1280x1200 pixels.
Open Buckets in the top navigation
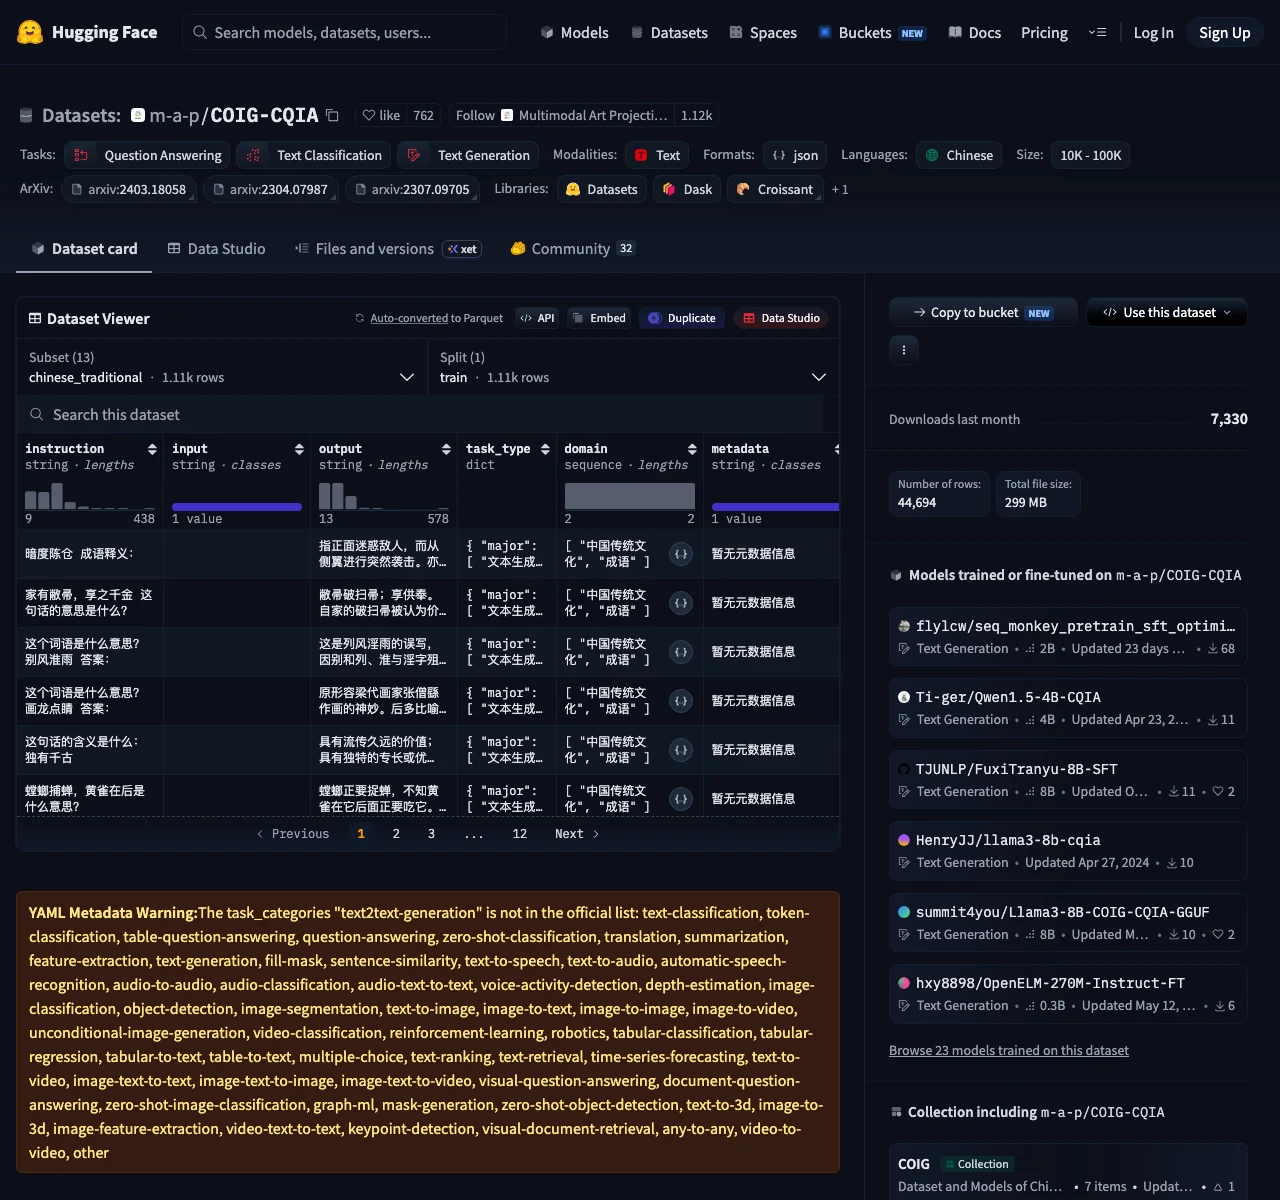(872, 33)
